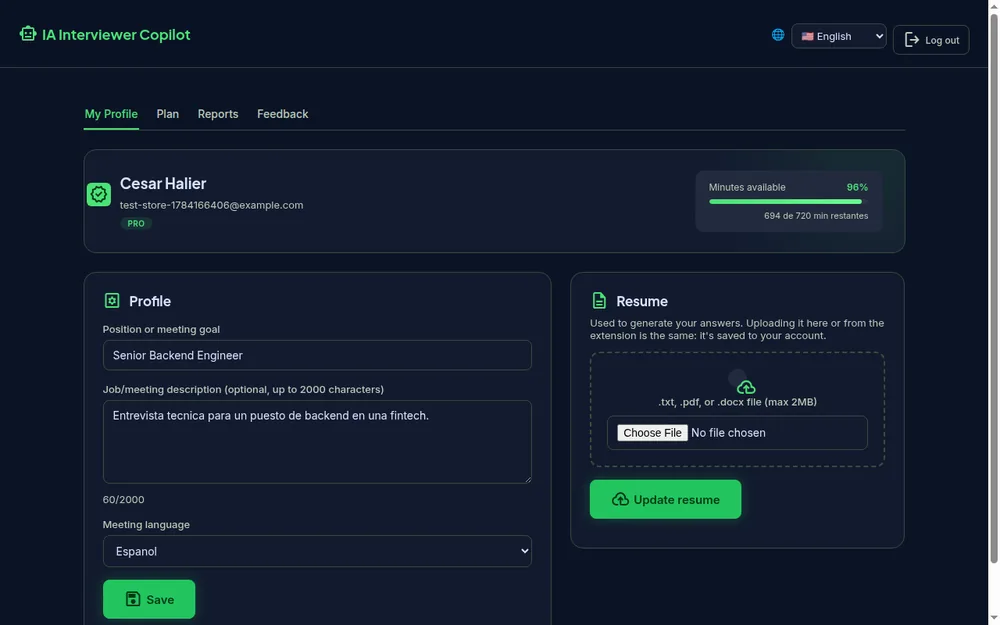Click the Profile section heading
This screenshot has height=625, width=1000.
(150, 301)
